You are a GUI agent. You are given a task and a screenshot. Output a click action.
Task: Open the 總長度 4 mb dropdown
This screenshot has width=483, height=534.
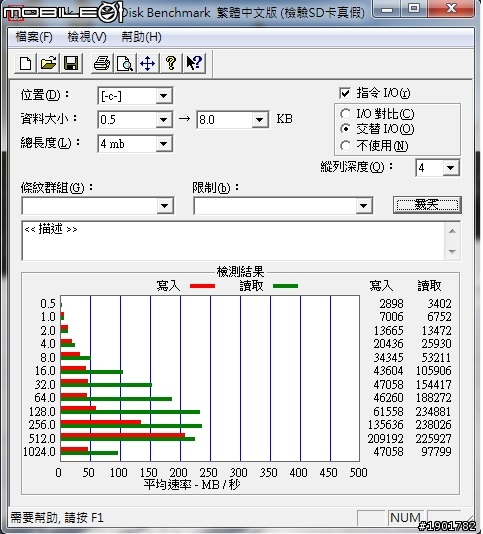pyautogui.click(x=163, y=144)
